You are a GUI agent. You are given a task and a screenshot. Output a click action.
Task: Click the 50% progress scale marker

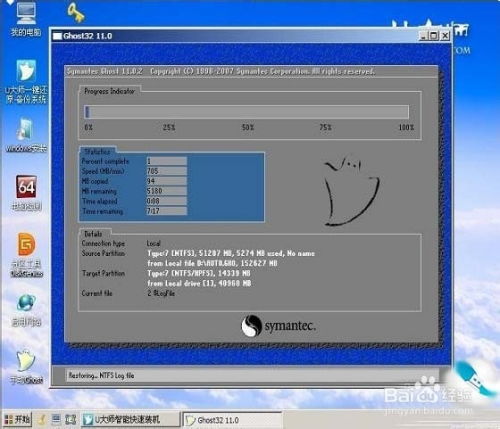coord(248,127)
